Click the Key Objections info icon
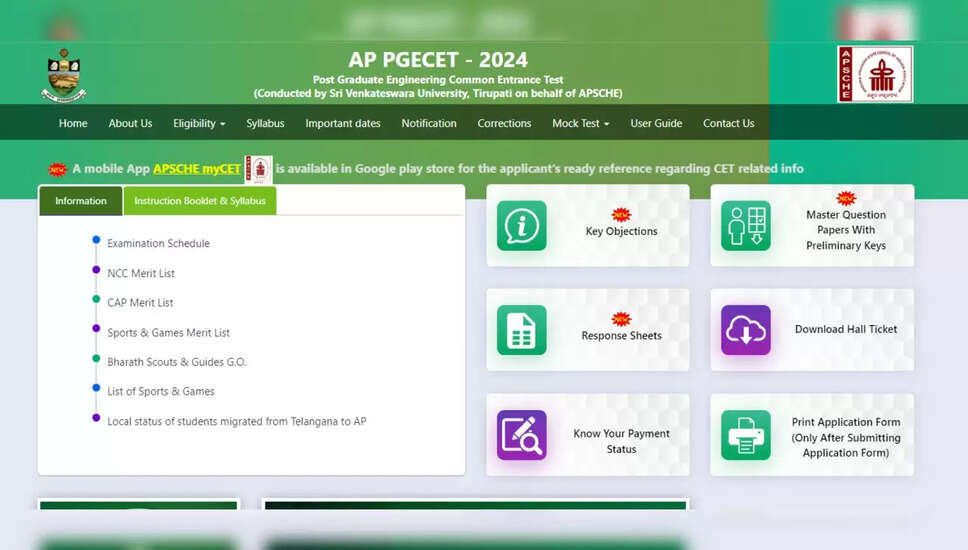 (521, 226)
